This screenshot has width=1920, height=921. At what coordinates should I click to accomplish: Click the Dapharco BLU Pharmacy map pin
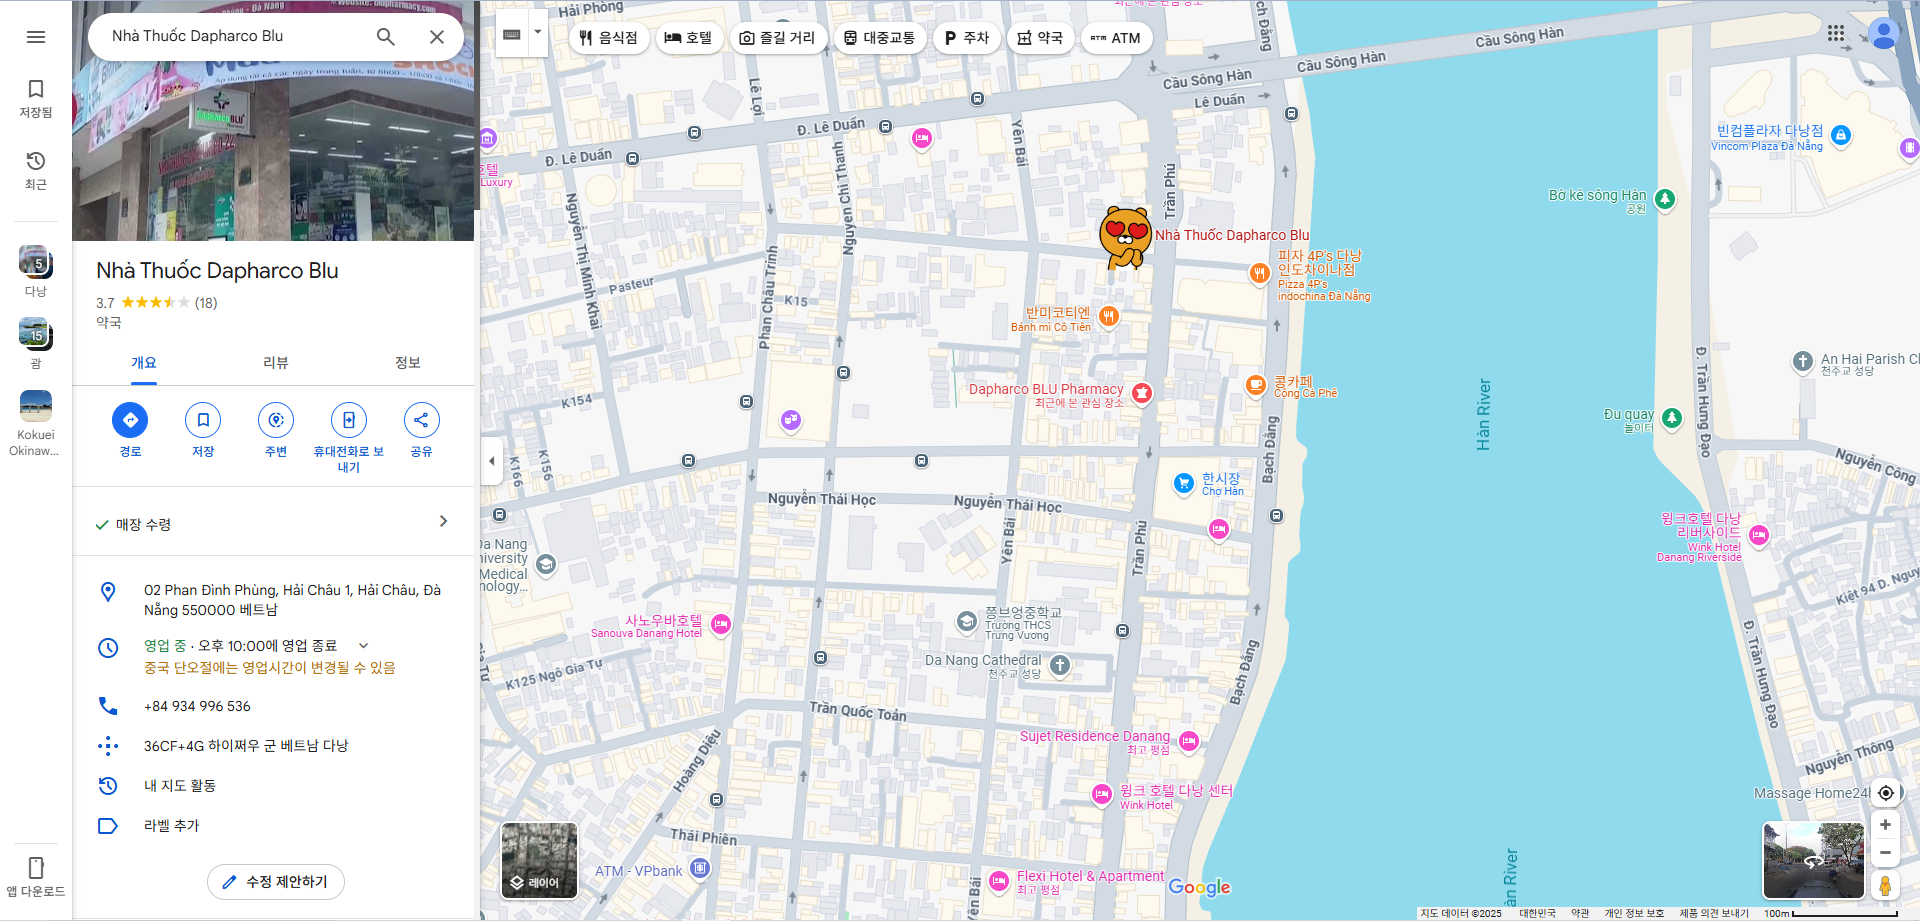click(x=1141, y=394)
